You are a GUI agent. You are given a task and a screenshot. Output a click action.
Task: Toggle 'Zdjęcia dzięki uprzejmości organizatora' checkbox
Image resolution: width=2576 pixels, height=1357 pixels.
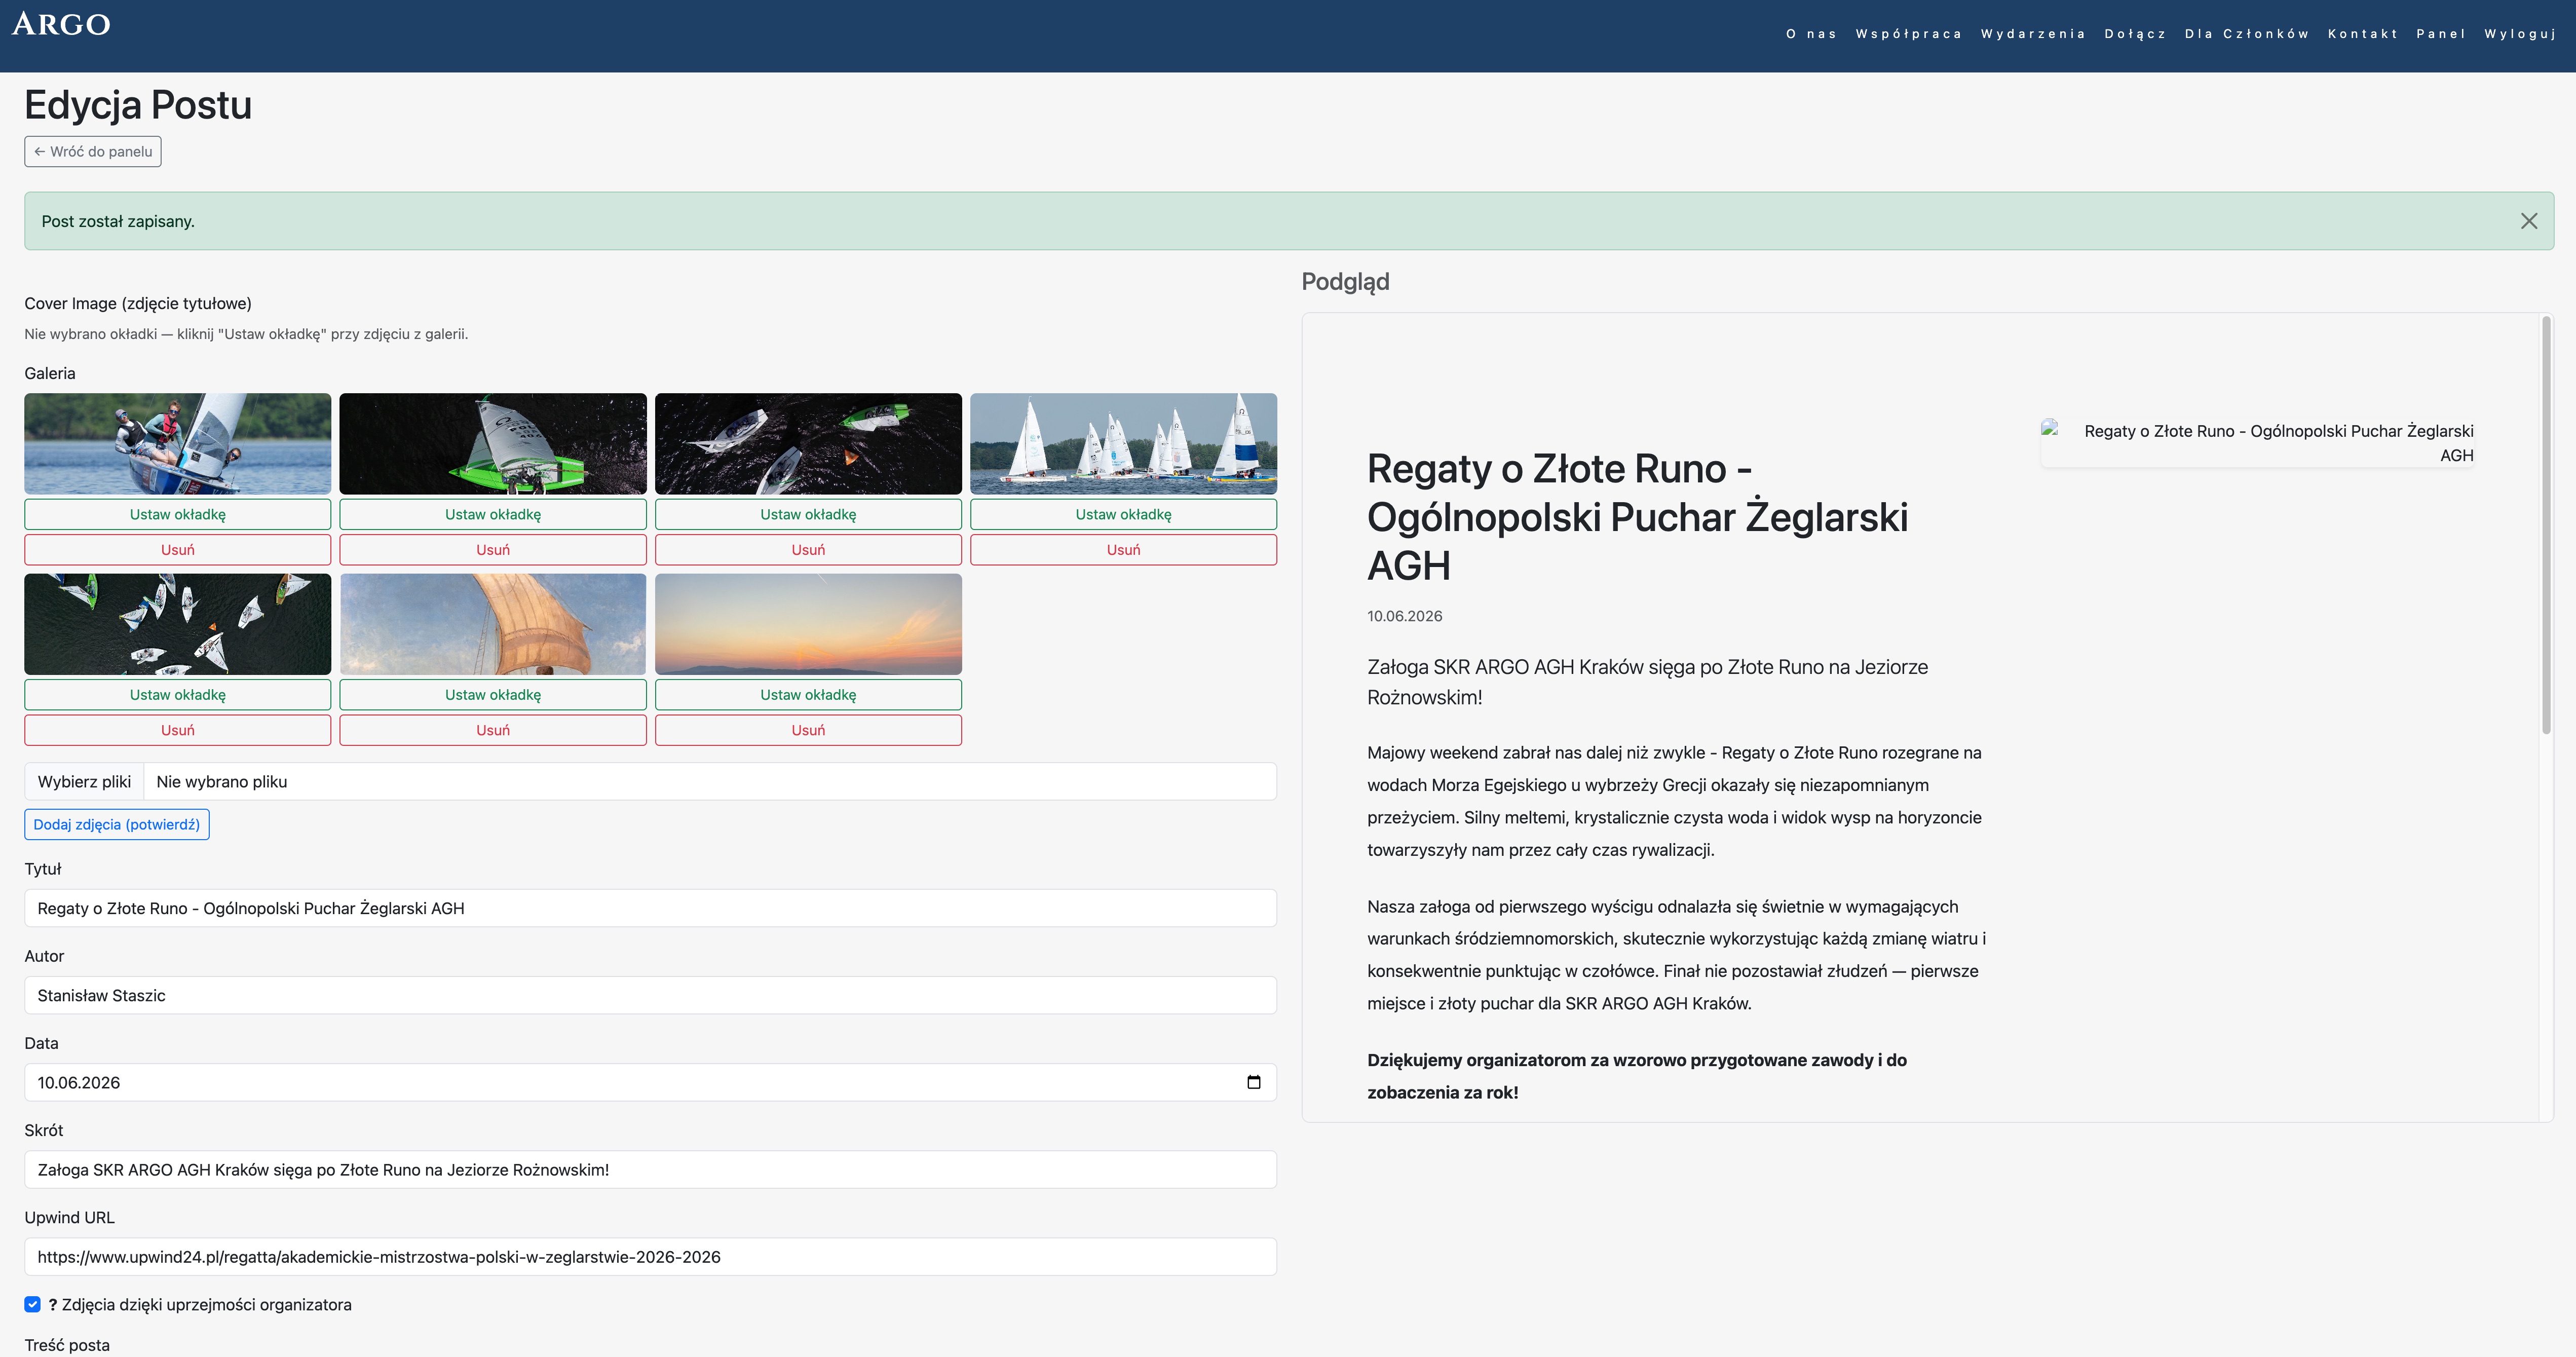point(33,1304)
